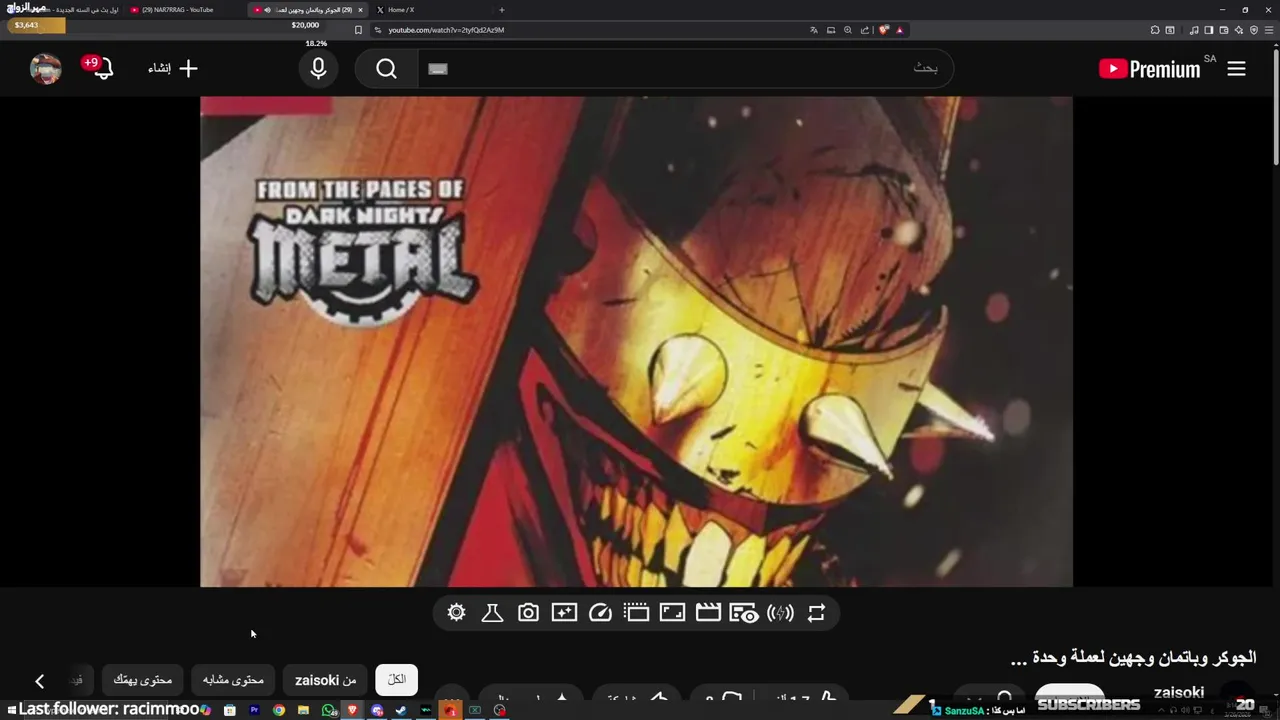1280x720 pixels.
Task: Open Premiere Pro from the taskbar
Action: 254,710
